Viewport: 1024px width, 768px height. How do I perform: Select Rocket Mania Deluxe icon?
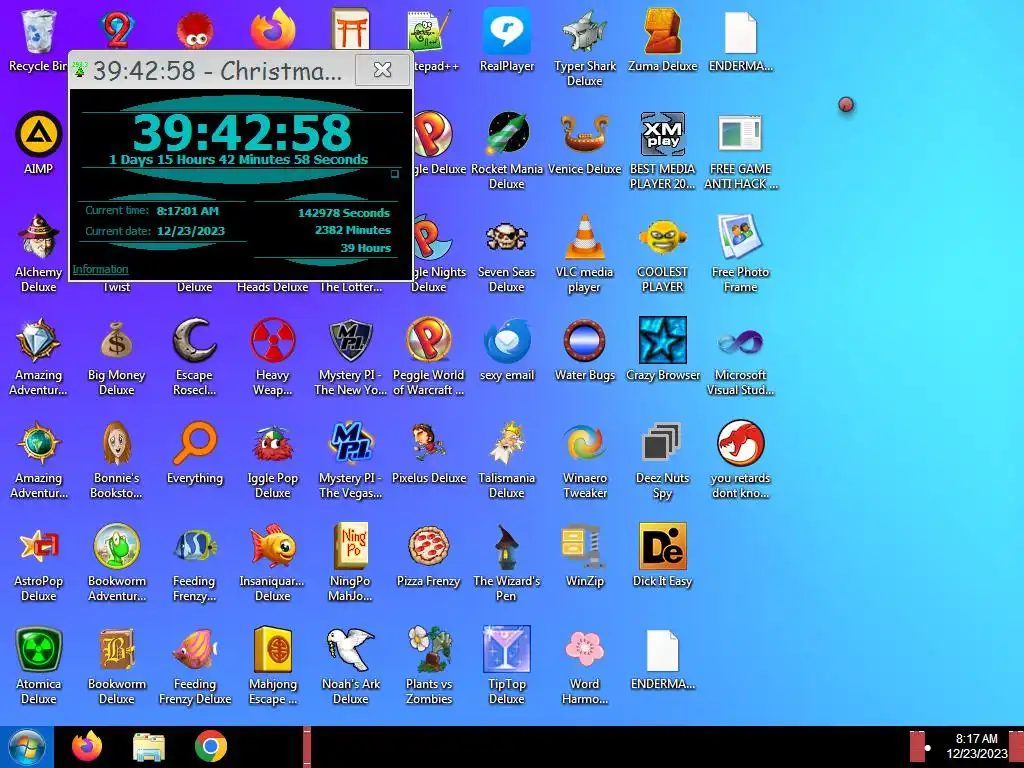(507, 135)
